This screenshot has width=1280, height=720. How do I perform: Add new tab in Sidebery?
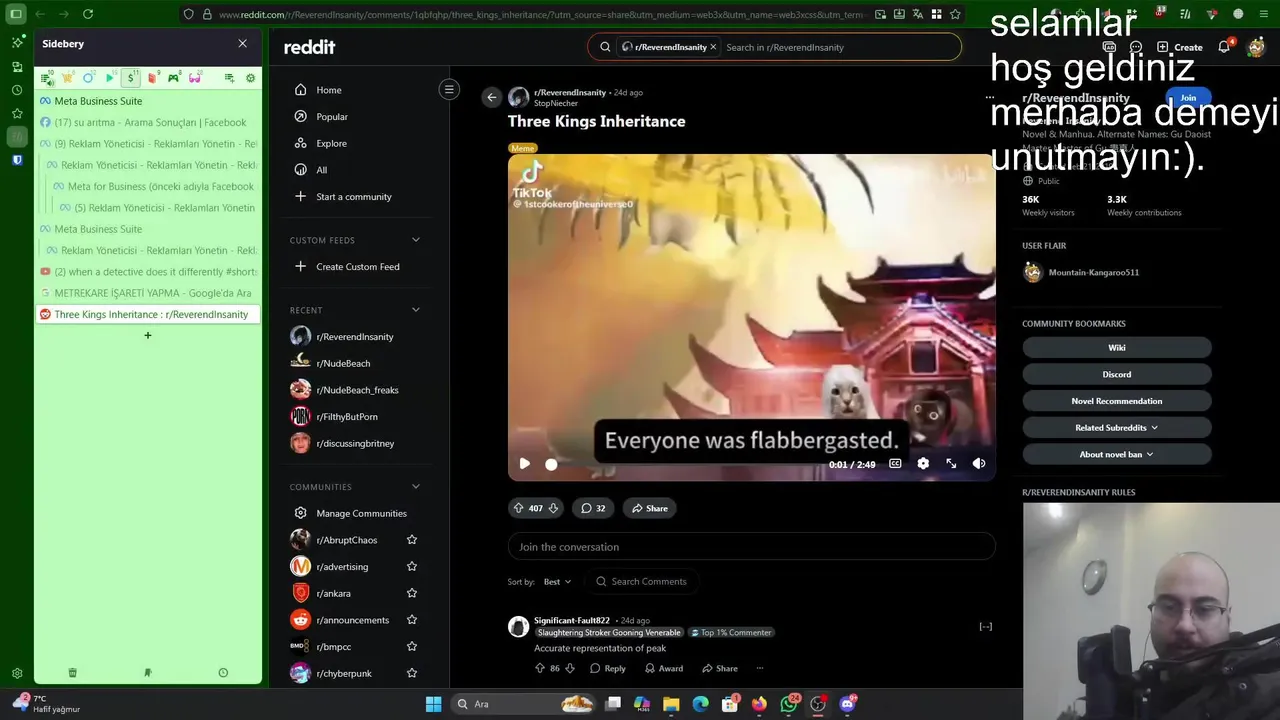click(x=148, y=335)
